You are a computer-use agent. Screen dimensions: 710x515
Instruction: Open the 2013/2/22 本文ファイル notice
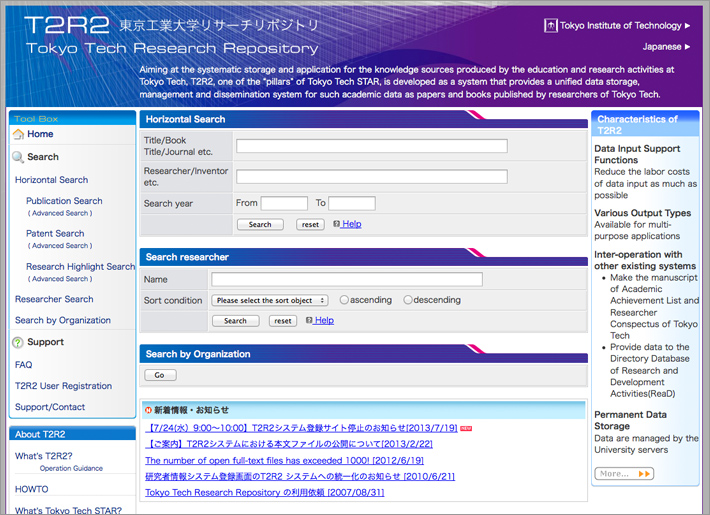(x=289, y=444)
